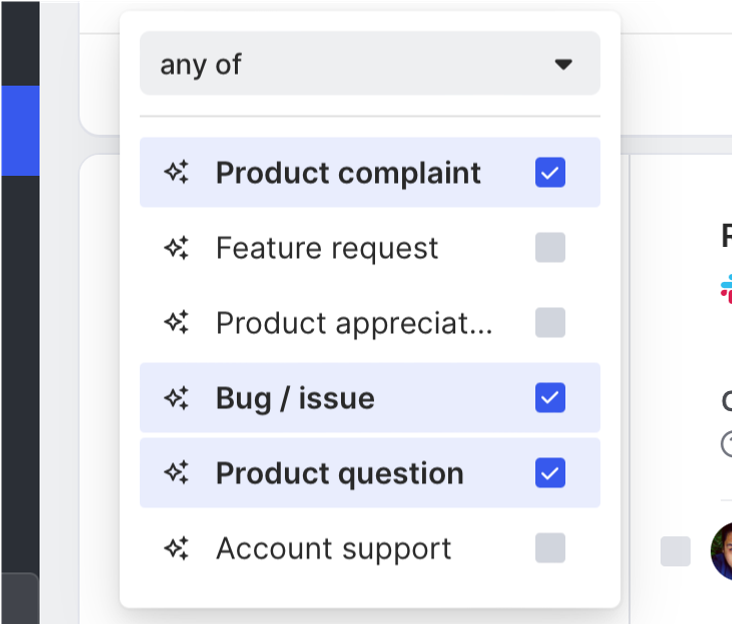Select the Feature request option label
This screenshot has width=732, height=624.
(327, 248)
